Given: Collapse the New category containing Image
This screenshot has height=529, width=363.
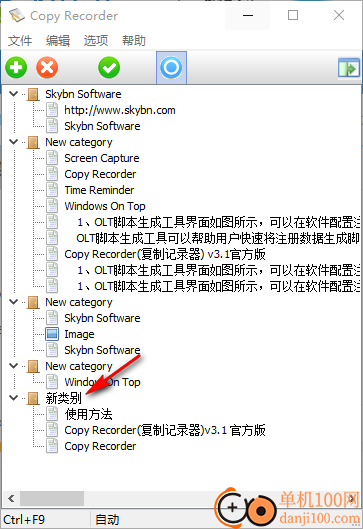Looking at the screenshot, I should click(x=13, y=302).
